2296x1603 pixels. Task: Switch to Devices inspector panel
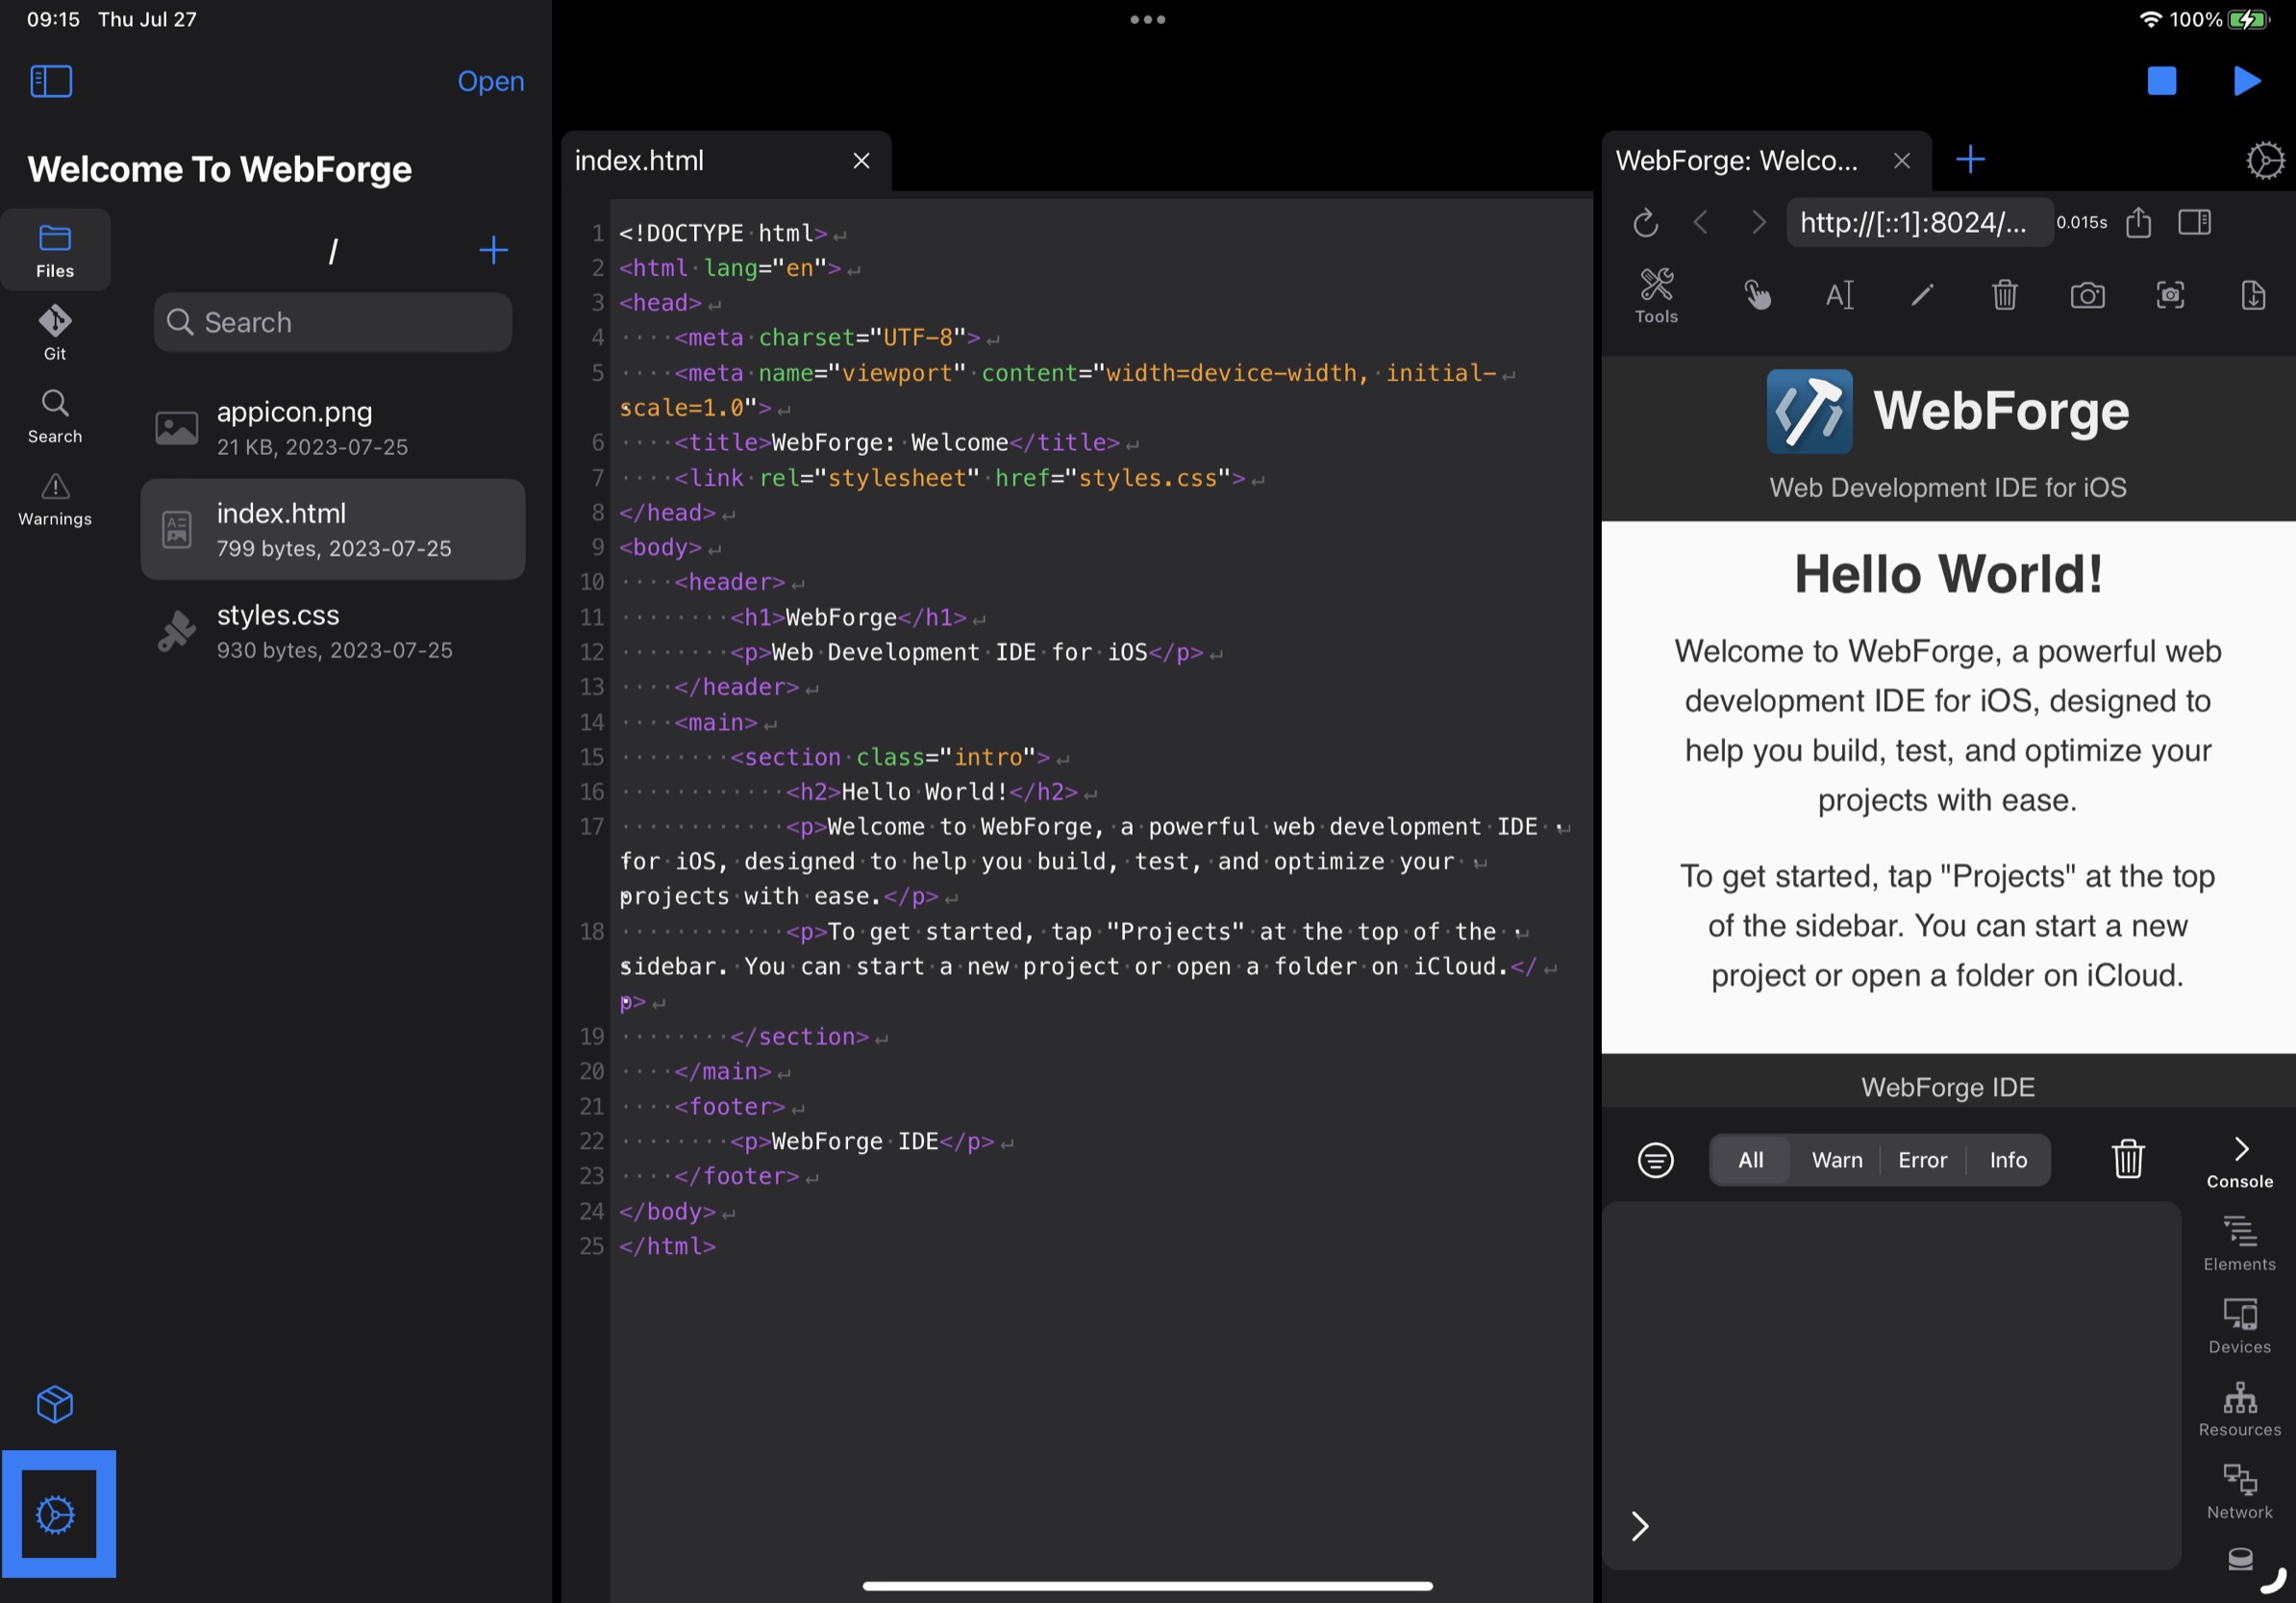(2240, 1327)
